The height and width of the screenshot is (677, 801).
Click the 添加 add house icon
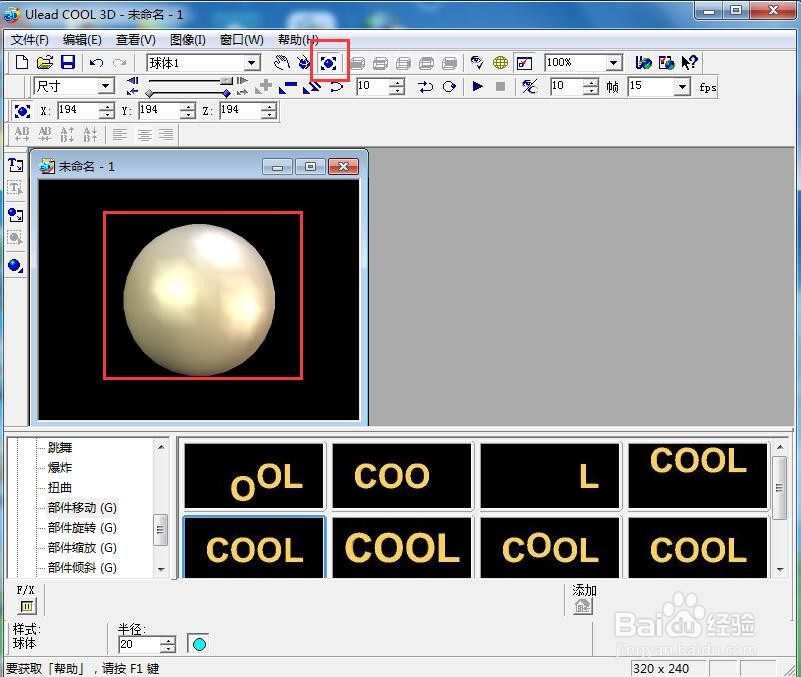tap(583, 606)
